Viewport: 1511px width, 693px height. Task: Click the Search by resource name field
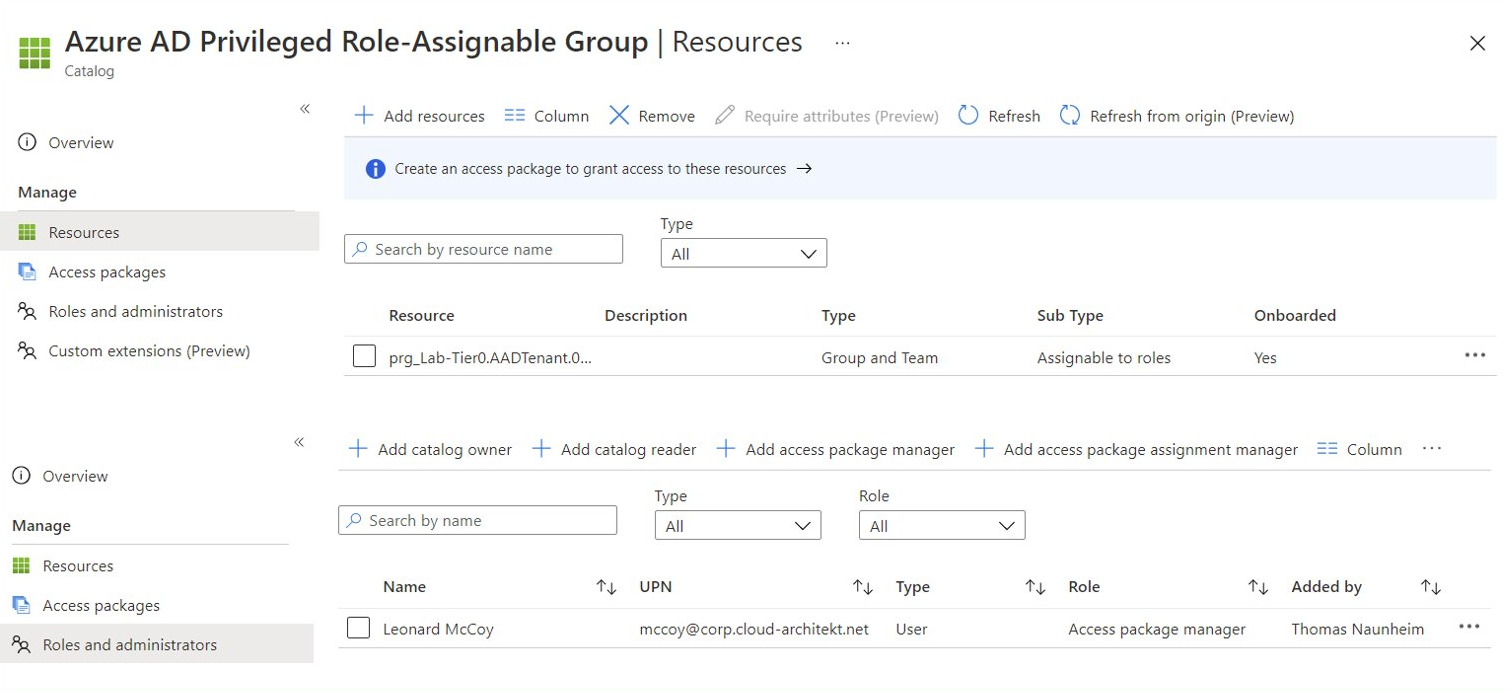coord(483,249)
